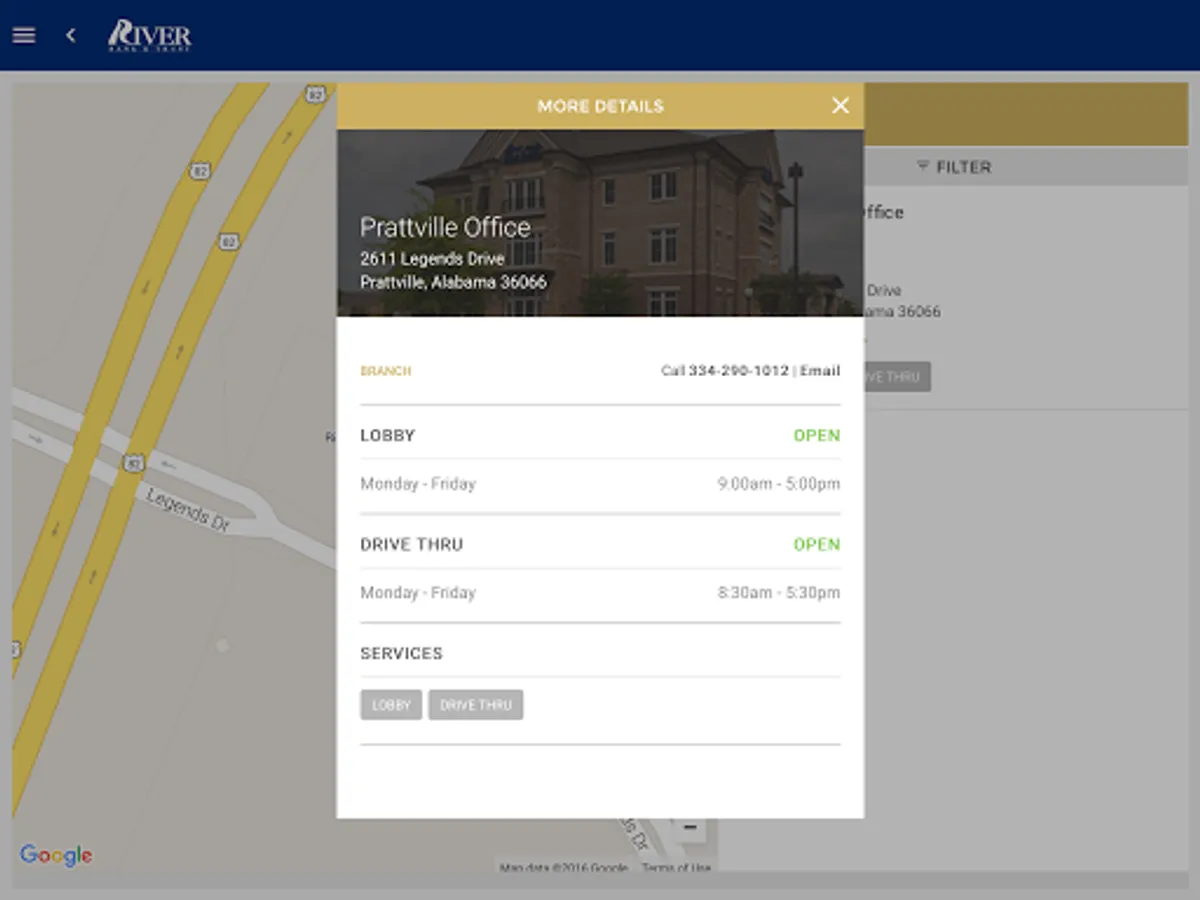Zoom out the map with minus button

pyautogui.click(x=690, y=828)
